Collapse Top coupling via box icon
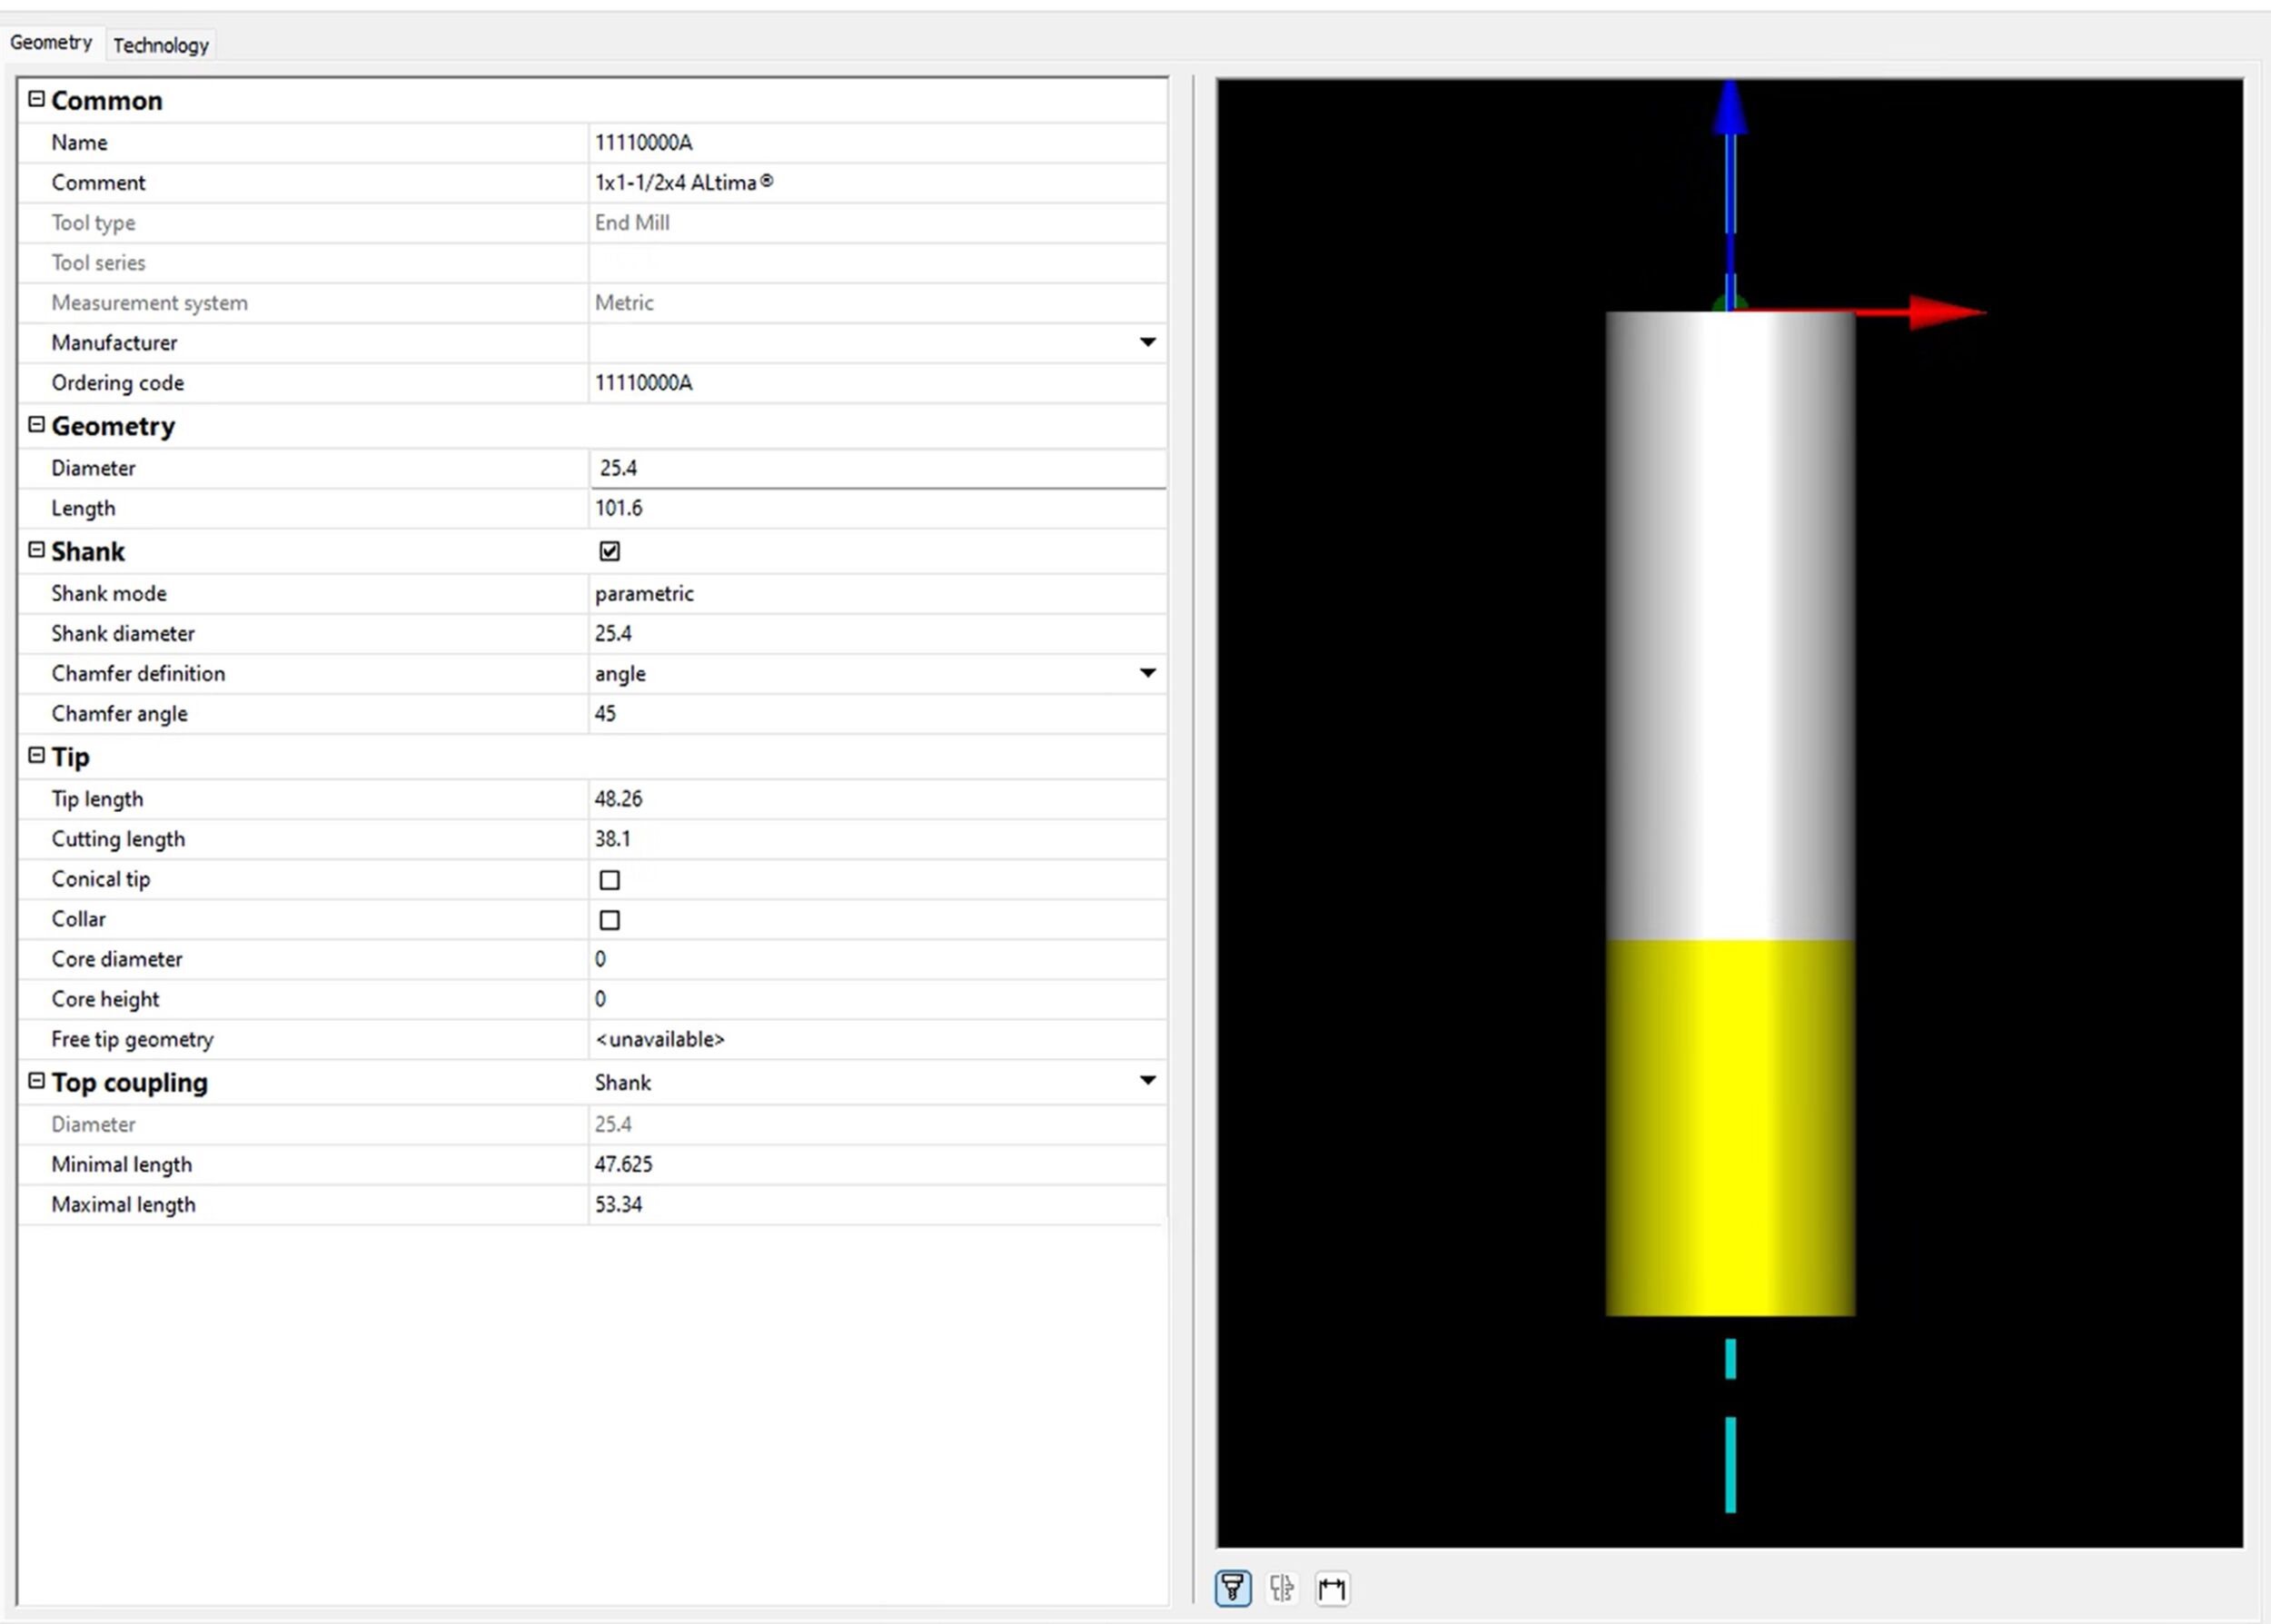This screenshot has width=2271, height=1624. tap(37, 1081)
